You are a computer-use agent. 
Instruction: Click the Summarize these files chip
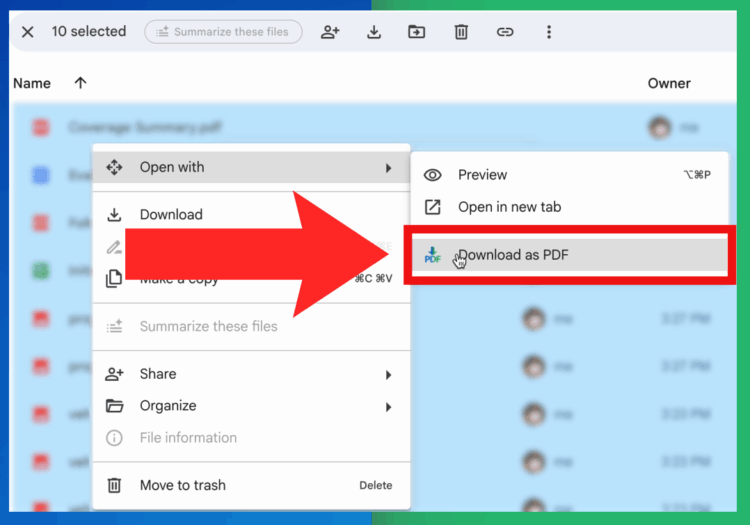point(223,32)
